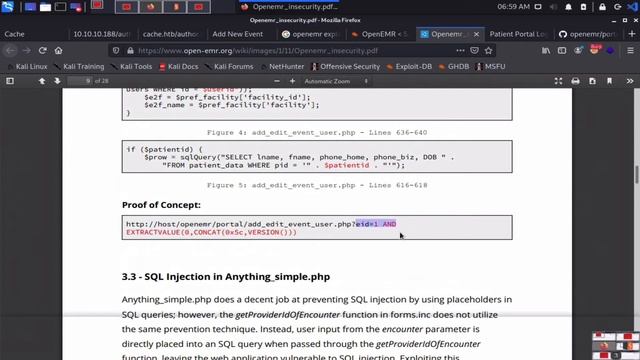Screen dimensions: 640x360
Task: Switch to the Cache tab
Action: point(33,34)
